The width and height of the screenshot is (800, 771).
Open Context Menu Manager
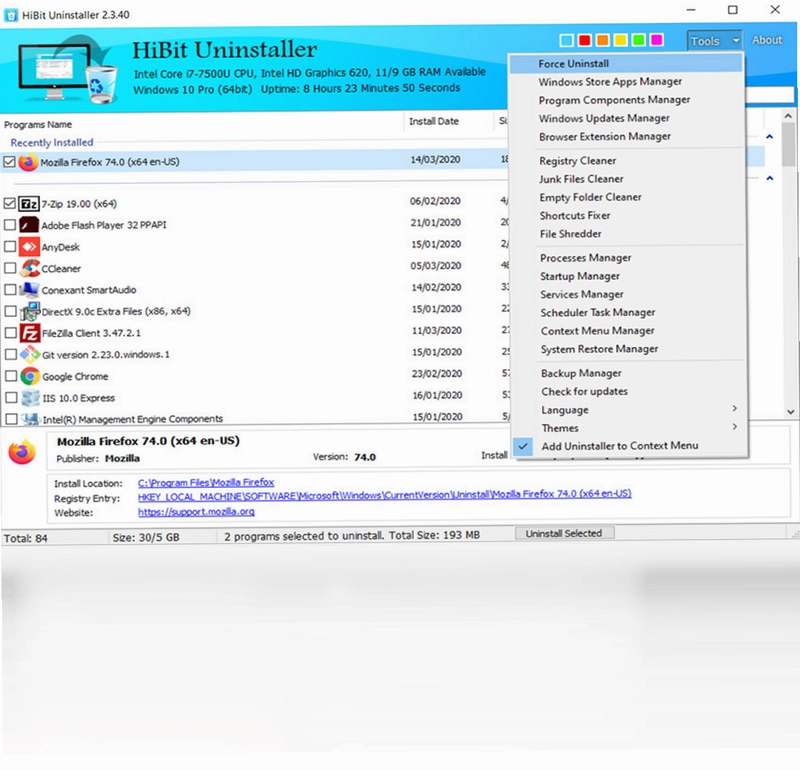click(x=597, y=331)
